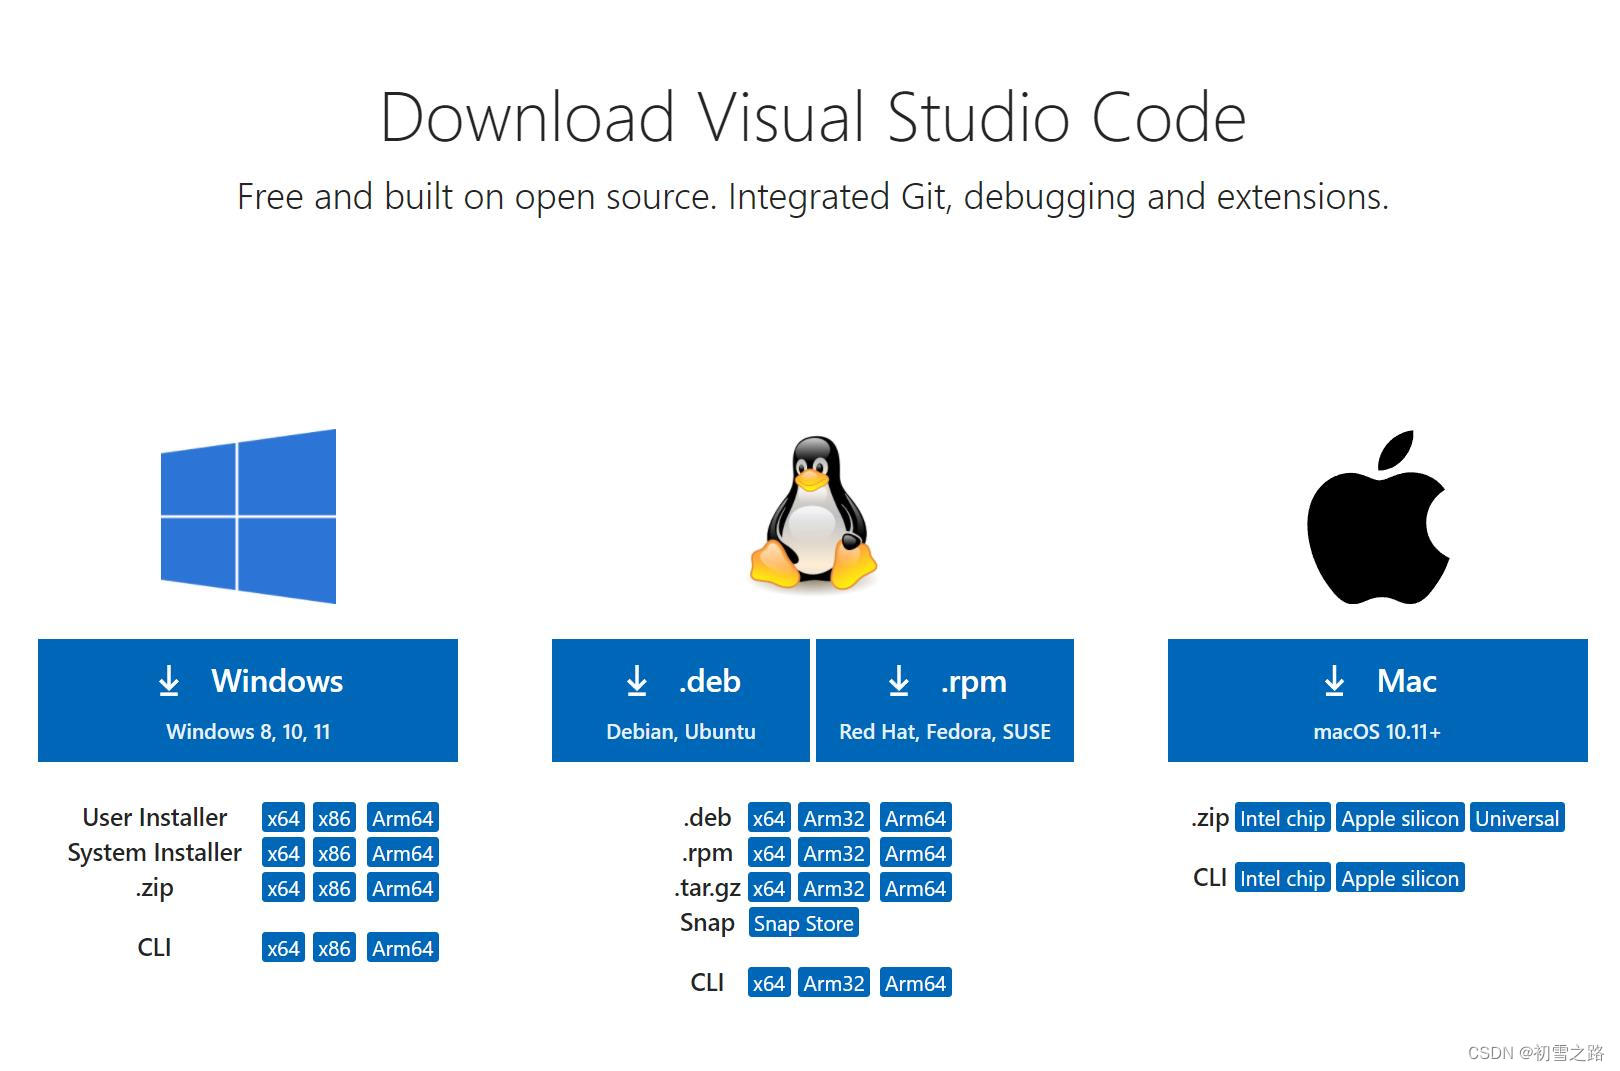1620x1071 pixels.
Task: Get the Windows CLI Arm64 build
Action: 403,948
